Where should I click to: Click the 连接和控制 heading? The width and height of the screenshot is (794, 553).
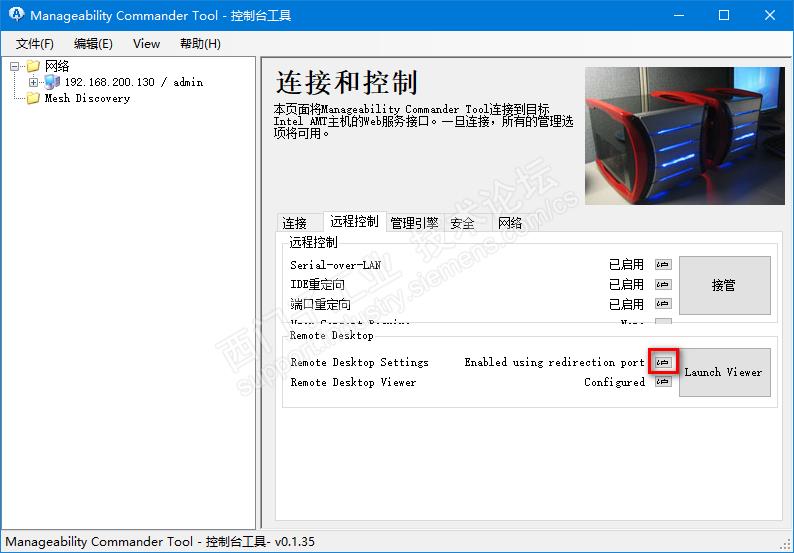[347, 83]
